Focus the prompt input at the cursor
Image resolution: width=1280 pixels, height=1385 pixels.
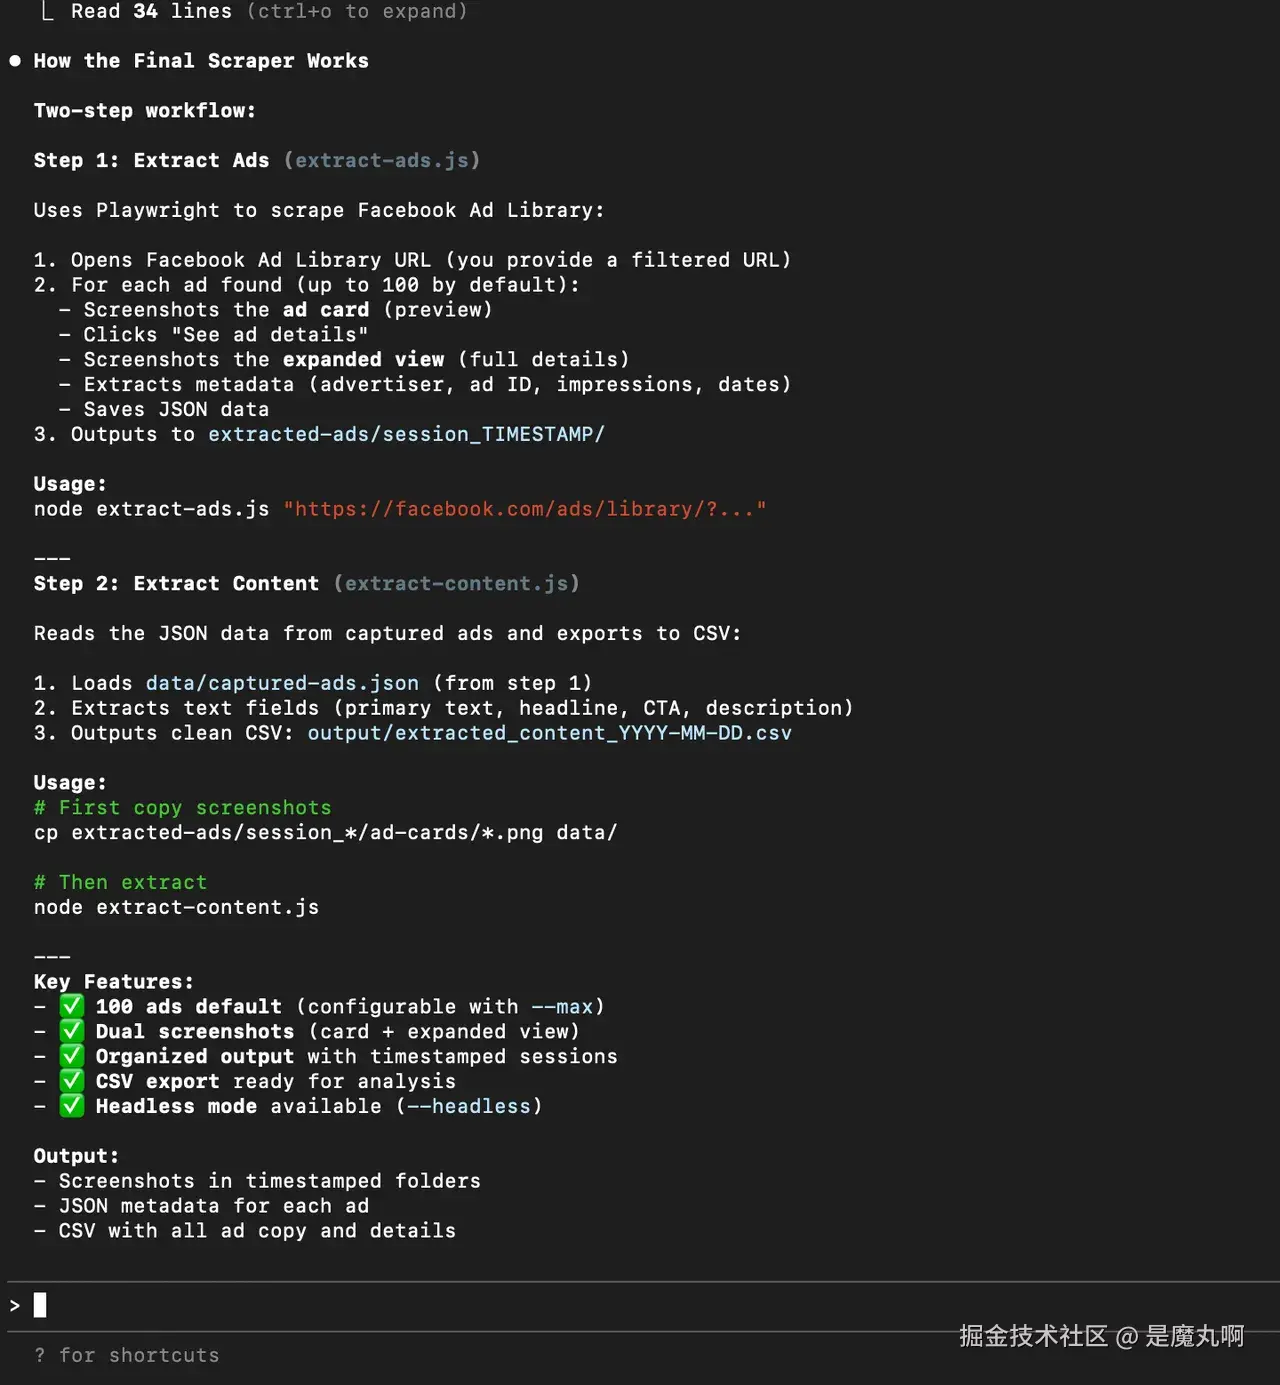[x=40, y=1305]
